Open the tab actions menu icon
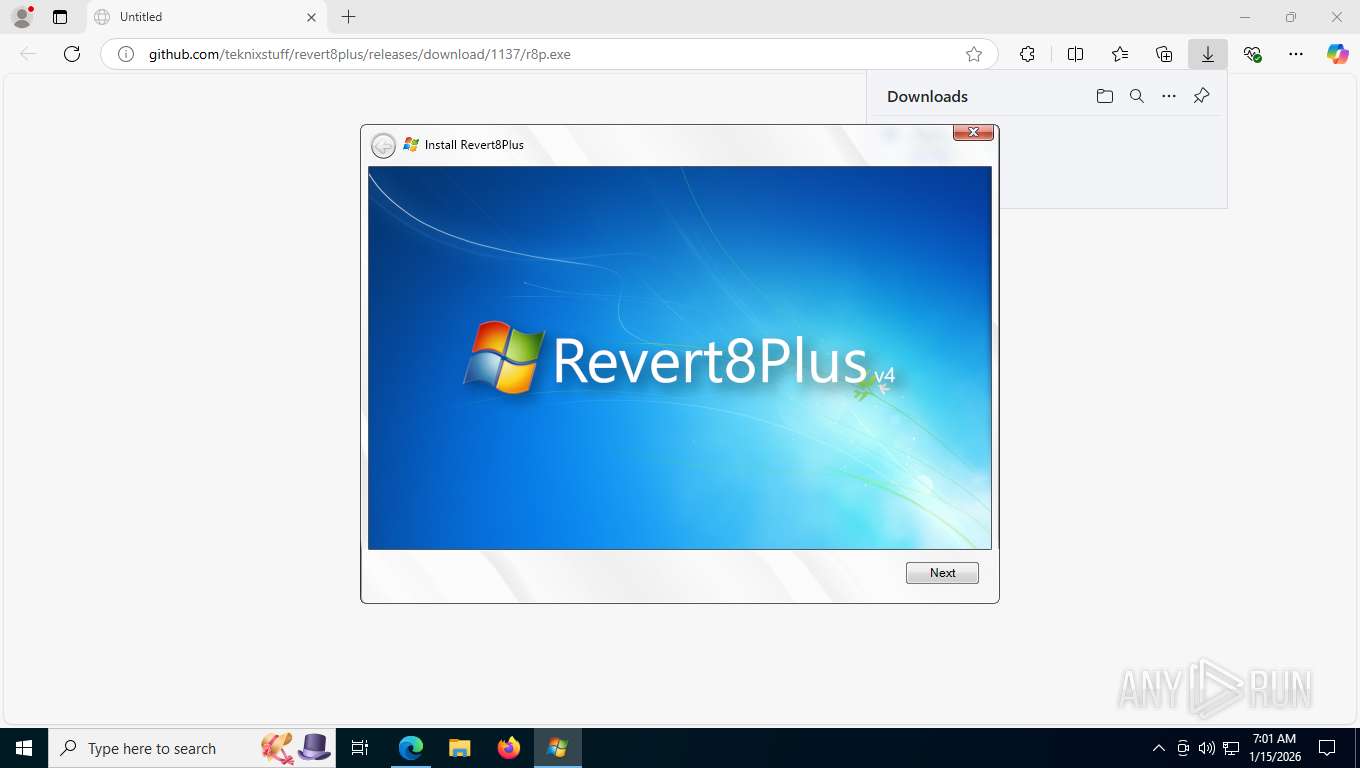The width and height of the screenshot is (1360, 768). pos(60,17)
